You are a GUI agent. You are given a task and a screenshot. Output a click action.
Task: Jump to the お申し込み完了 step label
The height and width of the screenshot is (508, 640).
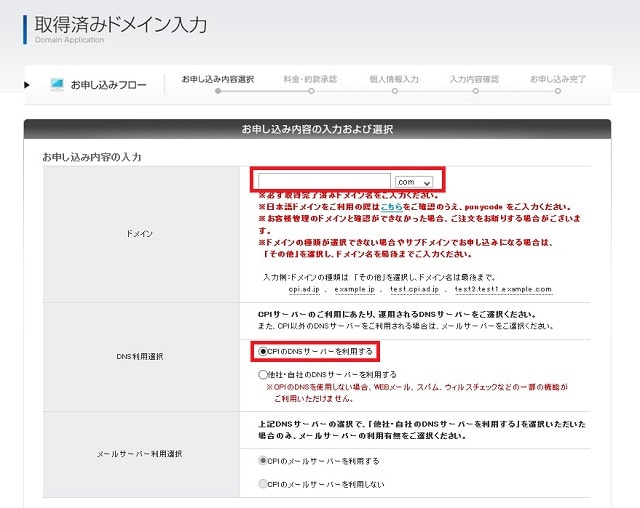click(558, 78)
